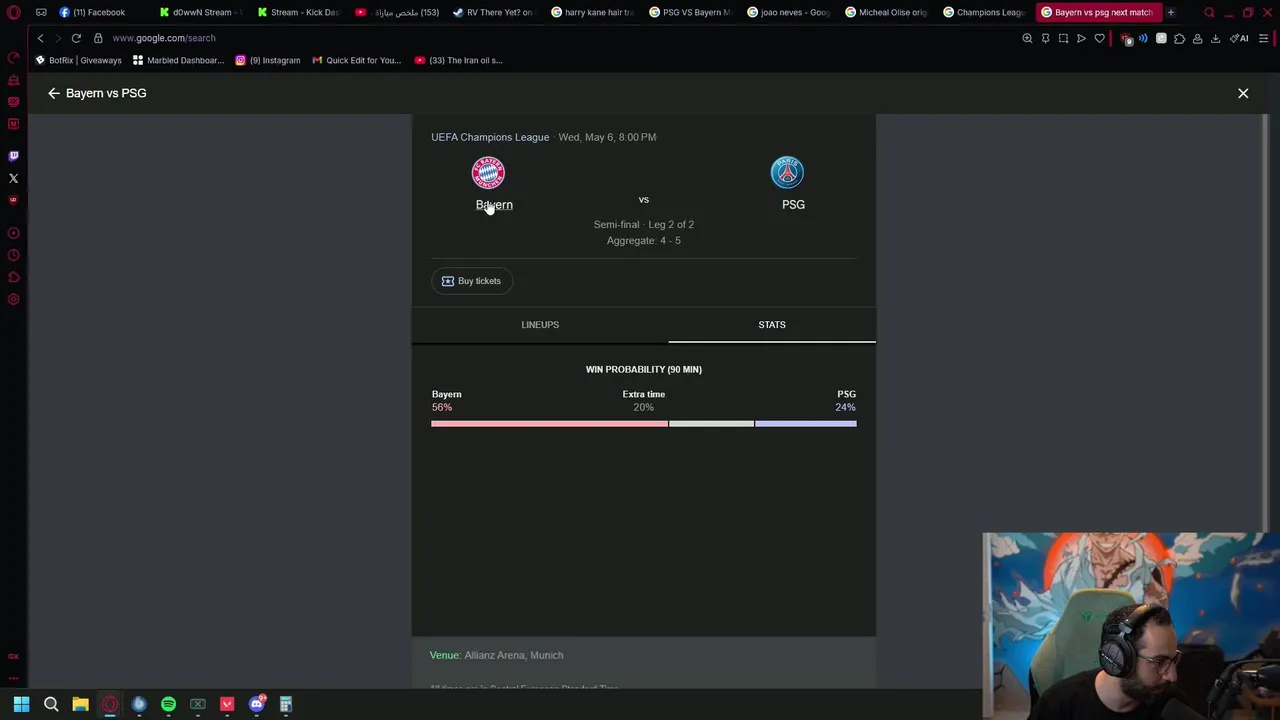Screen dimensions: 1280x720
Task: Click the gray extra time probability bar
Action: (x=711, y=424)
